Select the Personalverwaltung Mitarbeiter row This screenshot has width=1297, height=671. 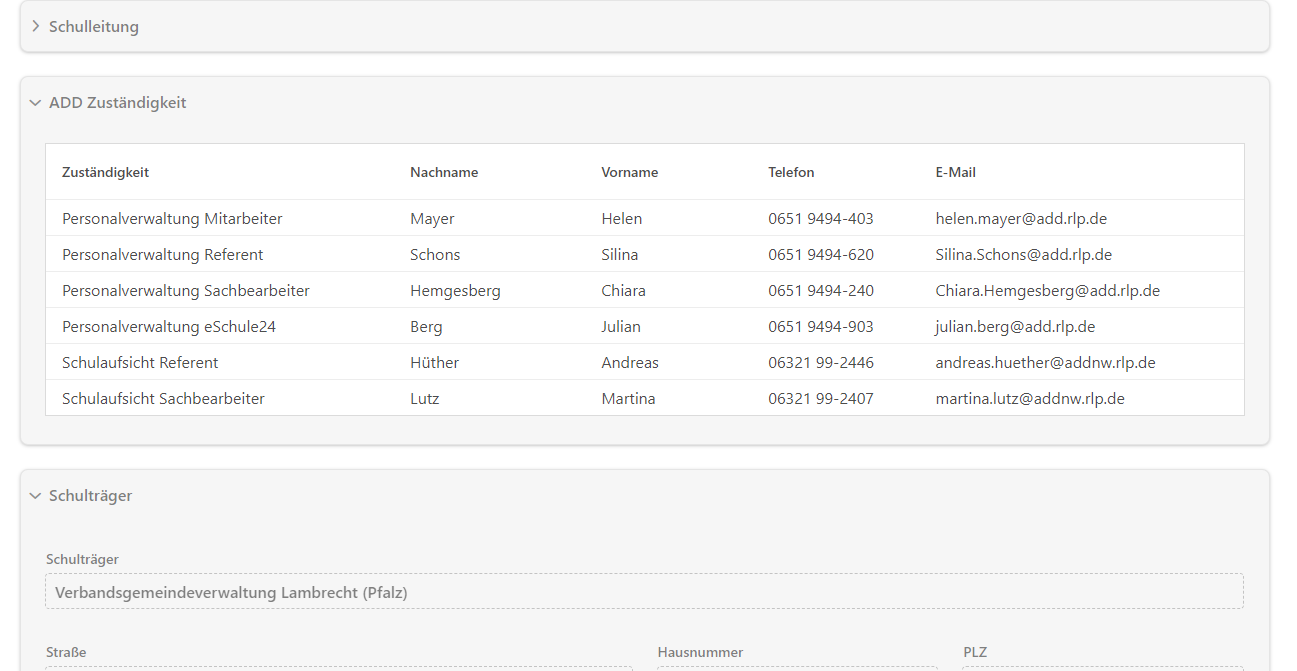tap(172, 219)
